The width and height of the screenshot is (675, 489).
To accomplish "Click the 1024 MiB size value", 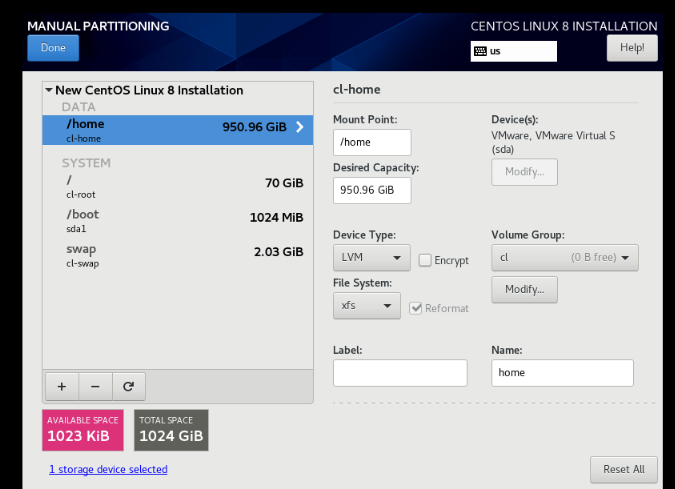I will pos(276,217).
